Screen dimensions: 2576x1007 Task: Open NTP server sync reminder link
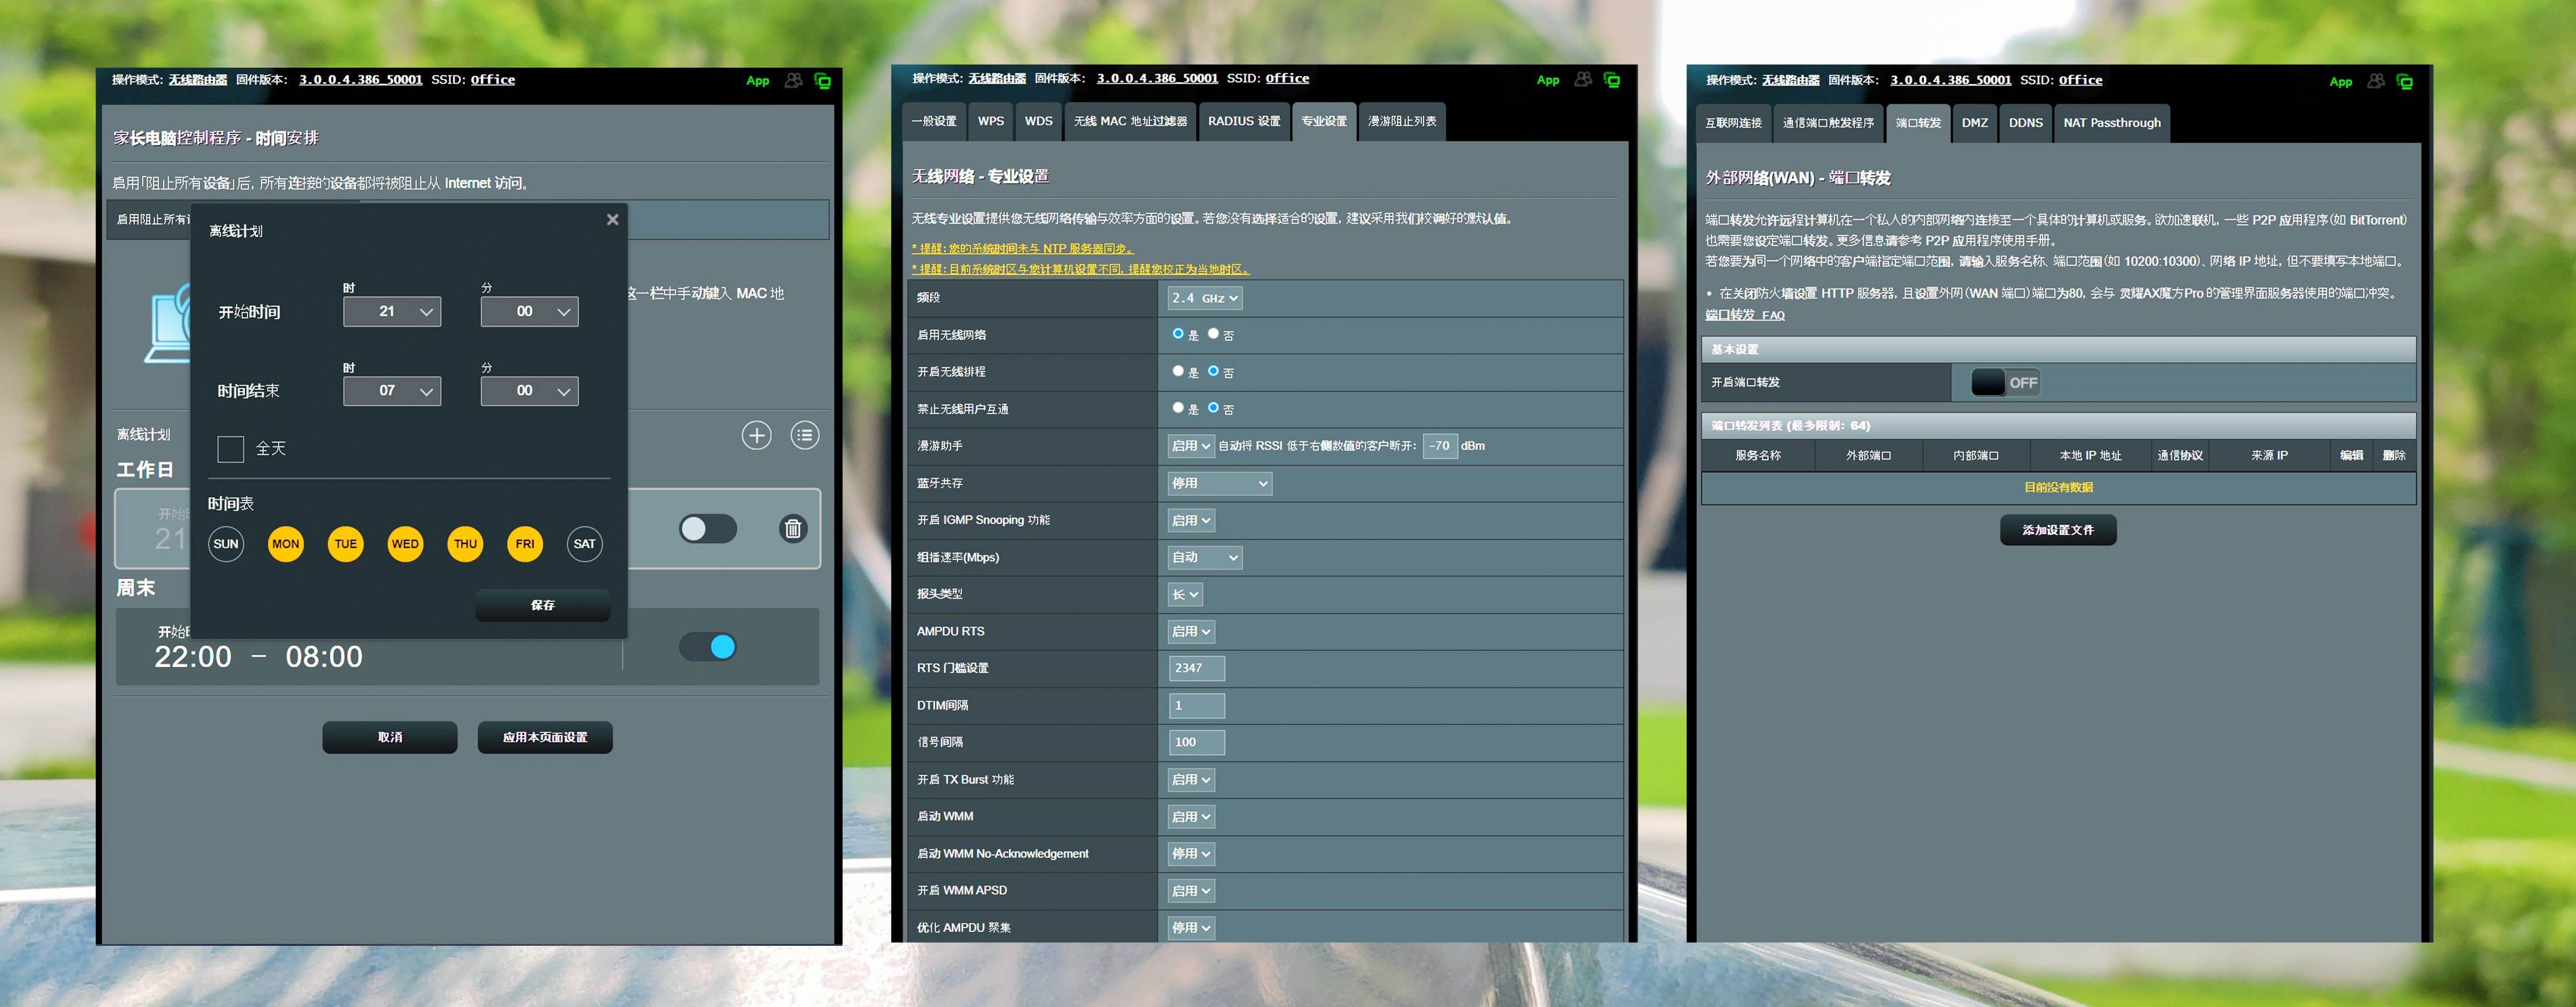[x=1022, y=248]
